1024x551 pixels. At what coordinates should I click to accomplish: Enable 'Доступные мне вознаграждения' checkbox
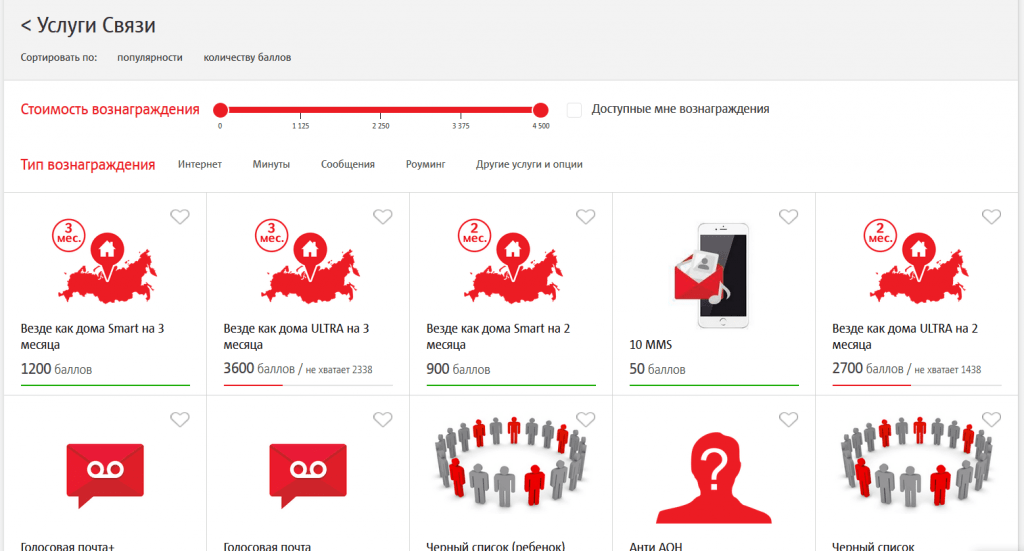(x=575, y=110)
